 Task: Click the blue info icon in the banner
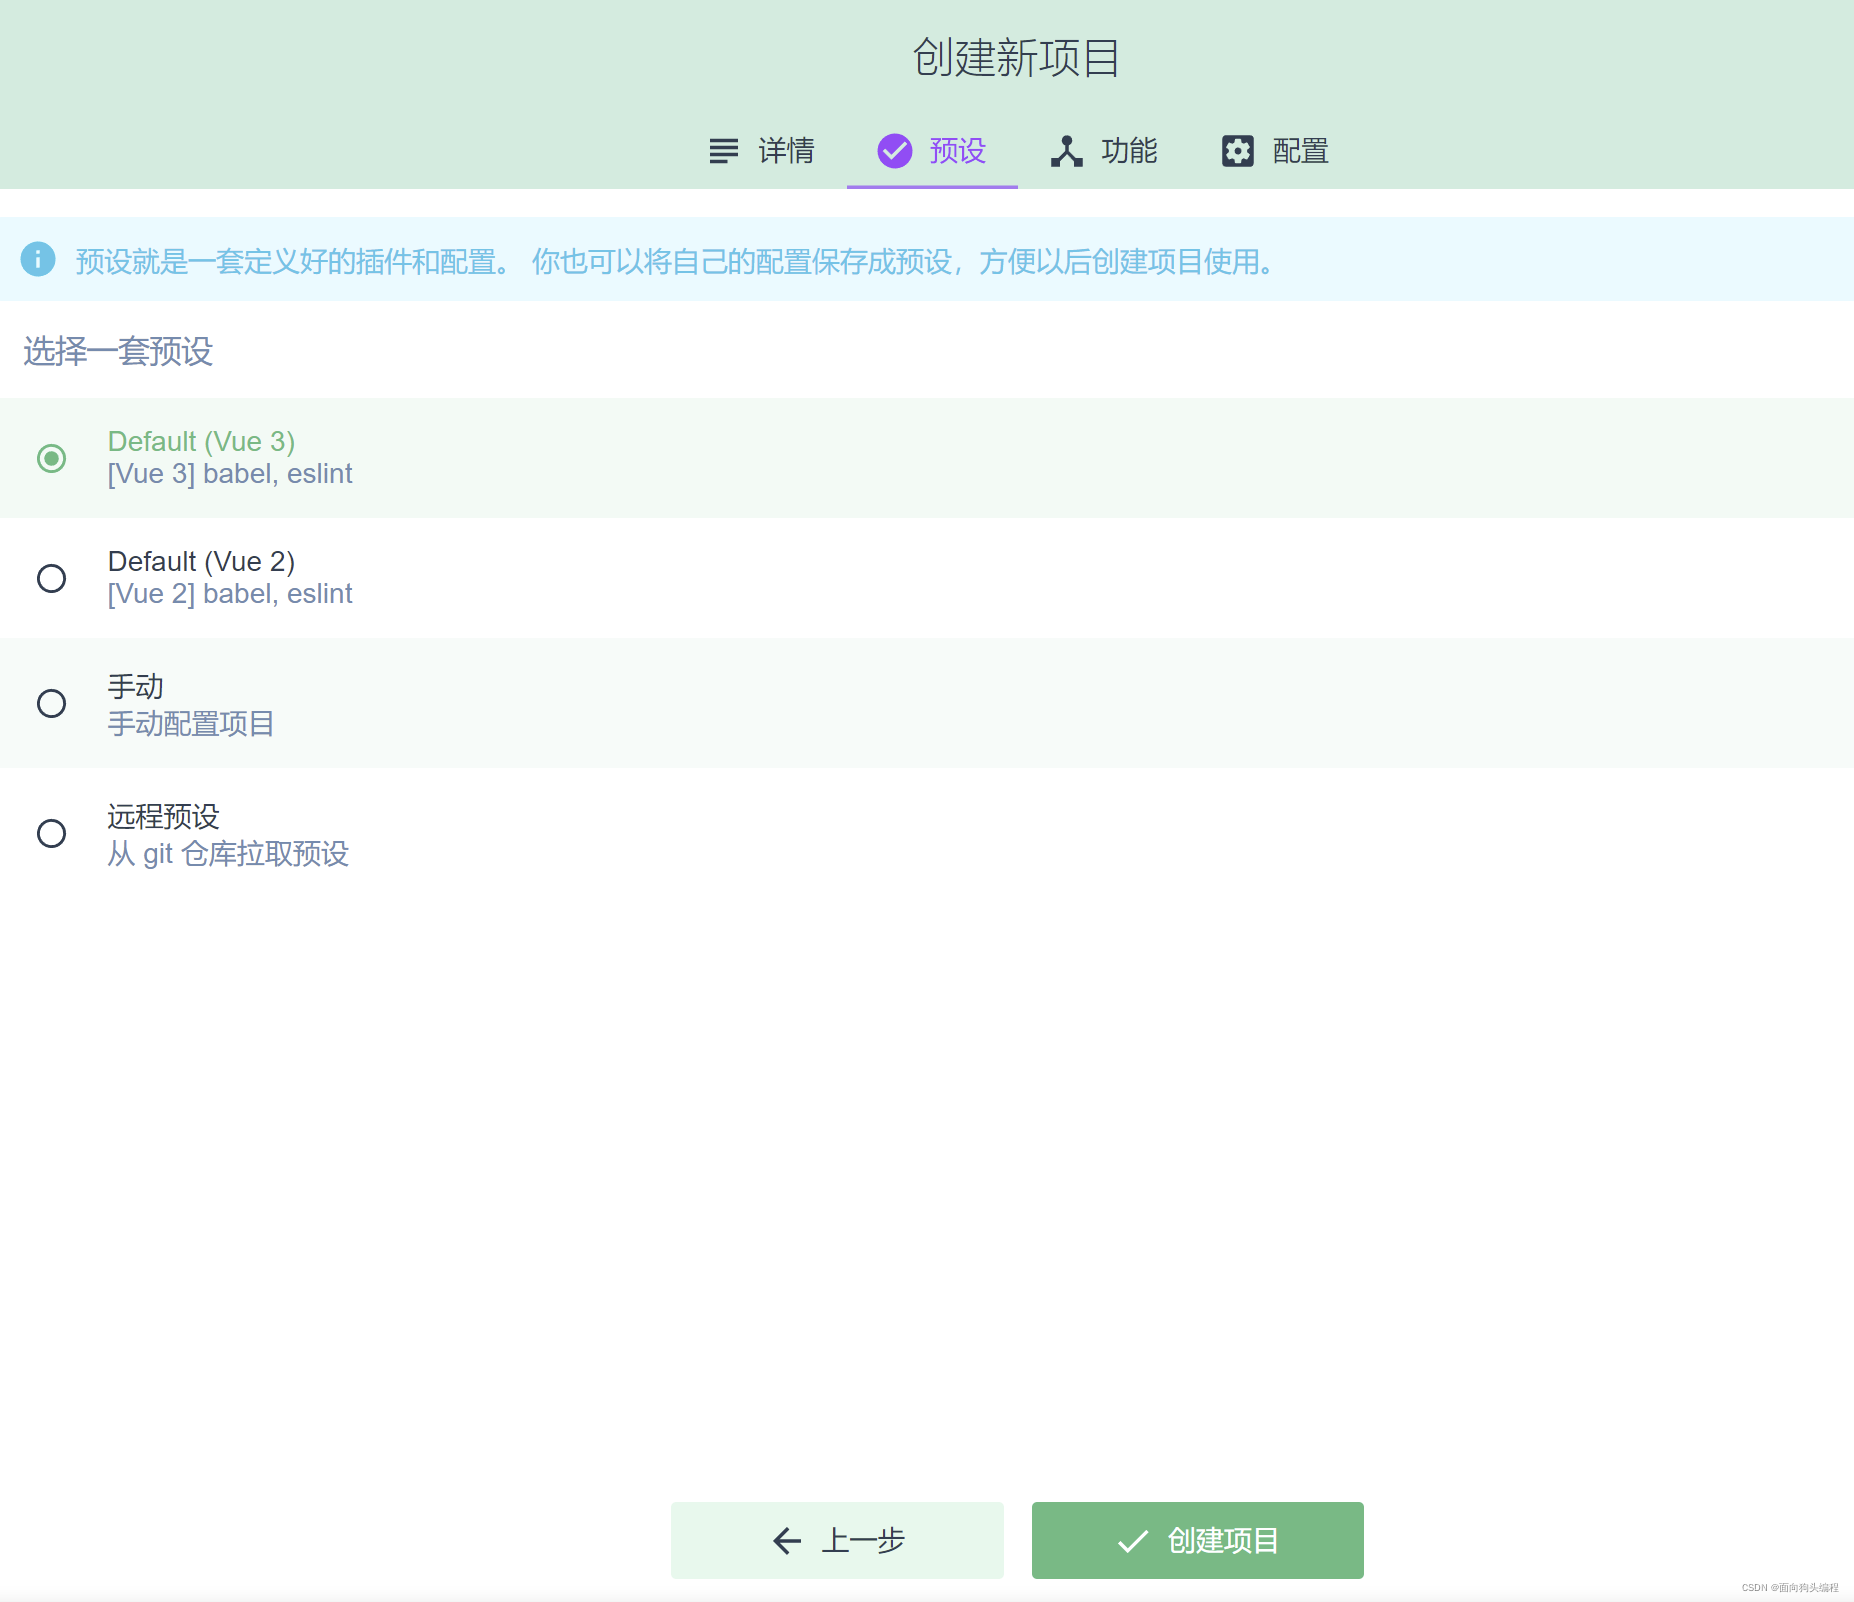[39, 260]
